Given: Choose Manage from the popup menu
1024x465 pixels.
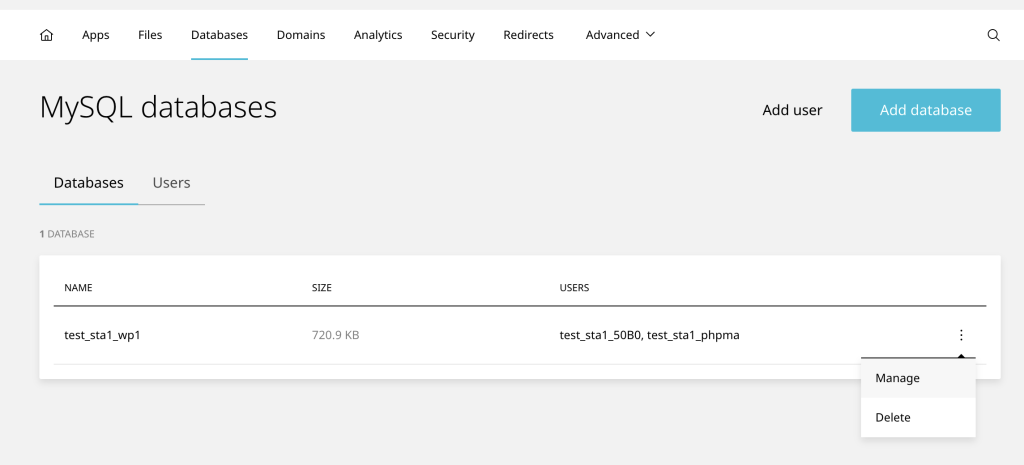Looking at the screenshot, I should click(918, 378).
